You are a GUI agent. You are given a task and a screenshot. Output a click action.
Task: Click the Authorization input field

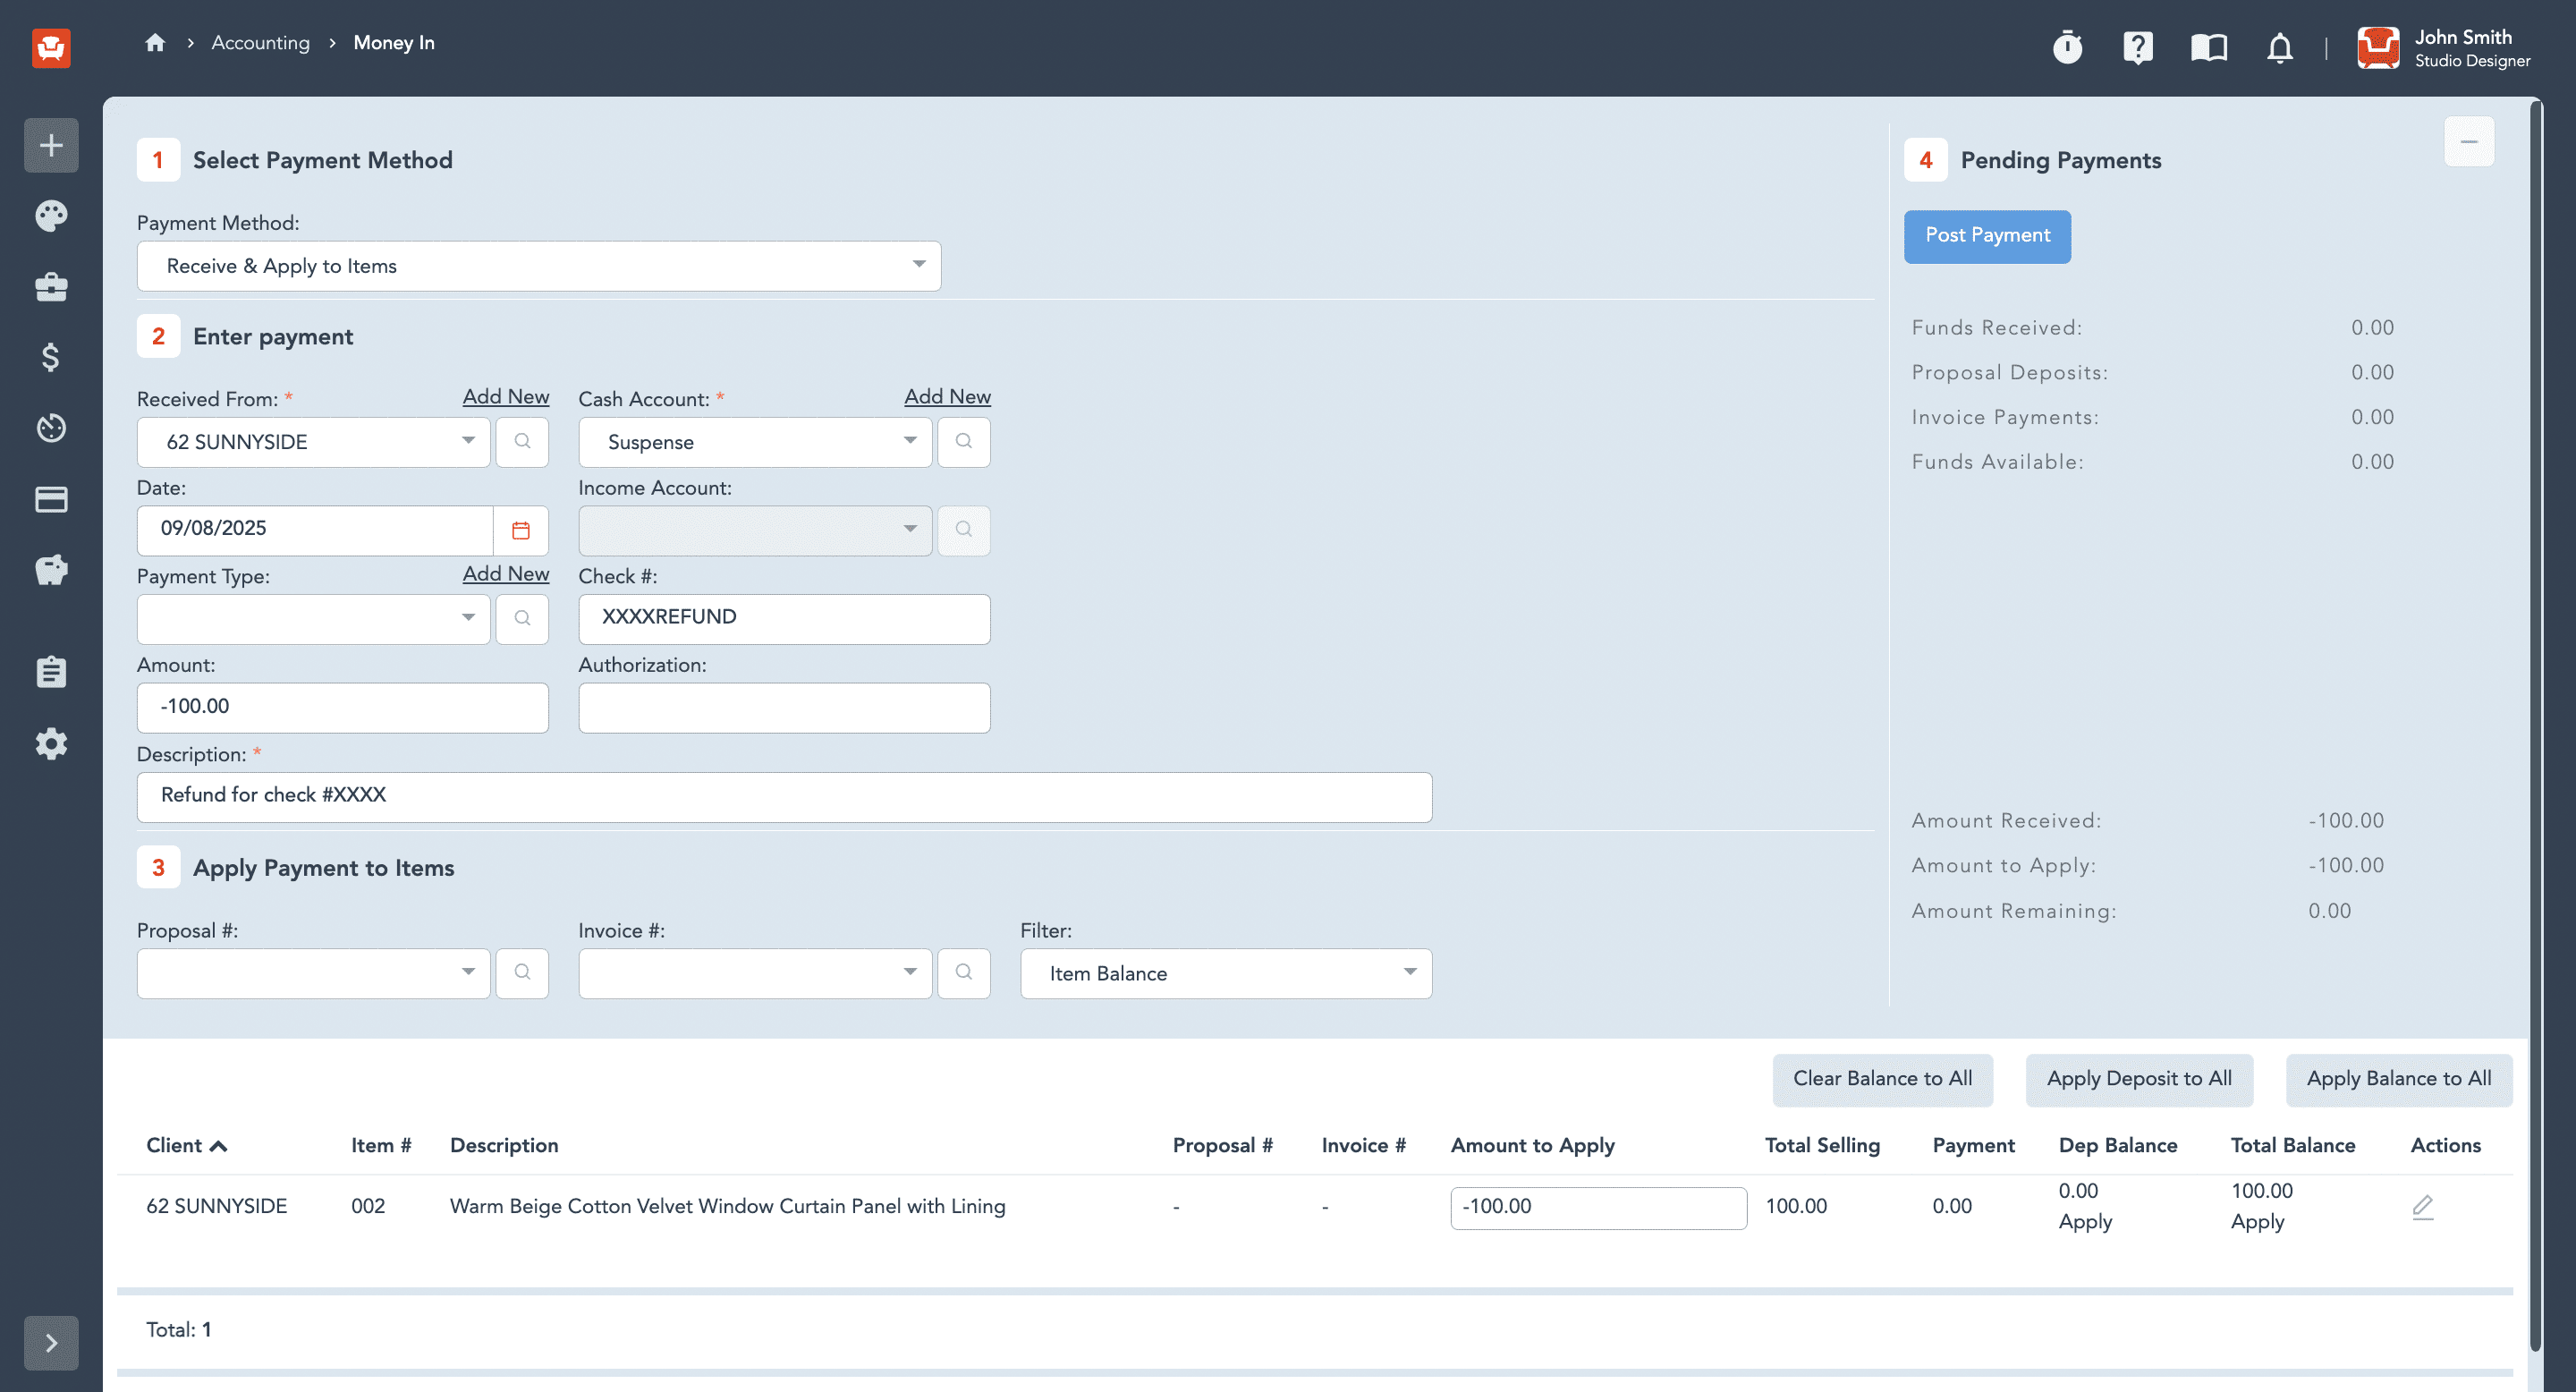tap(784, 707)
